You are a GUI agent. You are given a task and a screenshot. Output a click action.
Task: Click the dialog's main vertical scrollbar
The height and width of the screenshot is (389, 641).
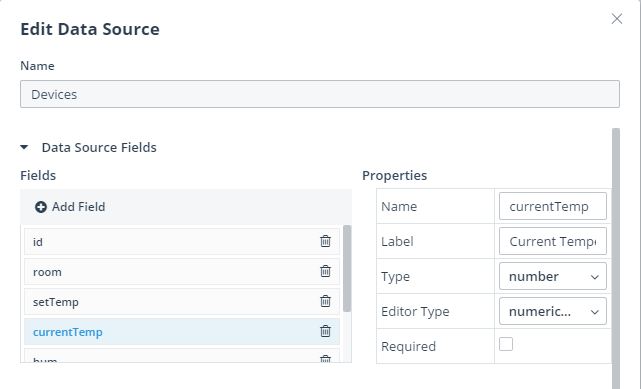616,258
